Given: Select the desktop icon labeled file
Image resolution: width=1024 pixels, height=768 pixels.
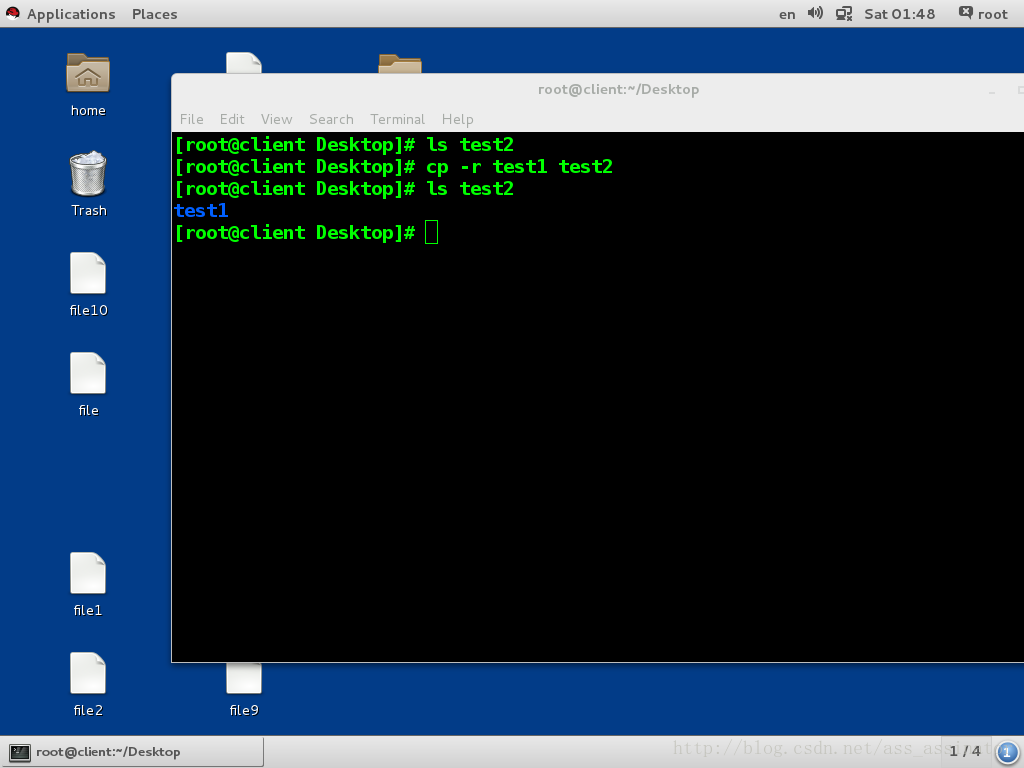Looking at the screenshot, I should [x=88, y=374].
